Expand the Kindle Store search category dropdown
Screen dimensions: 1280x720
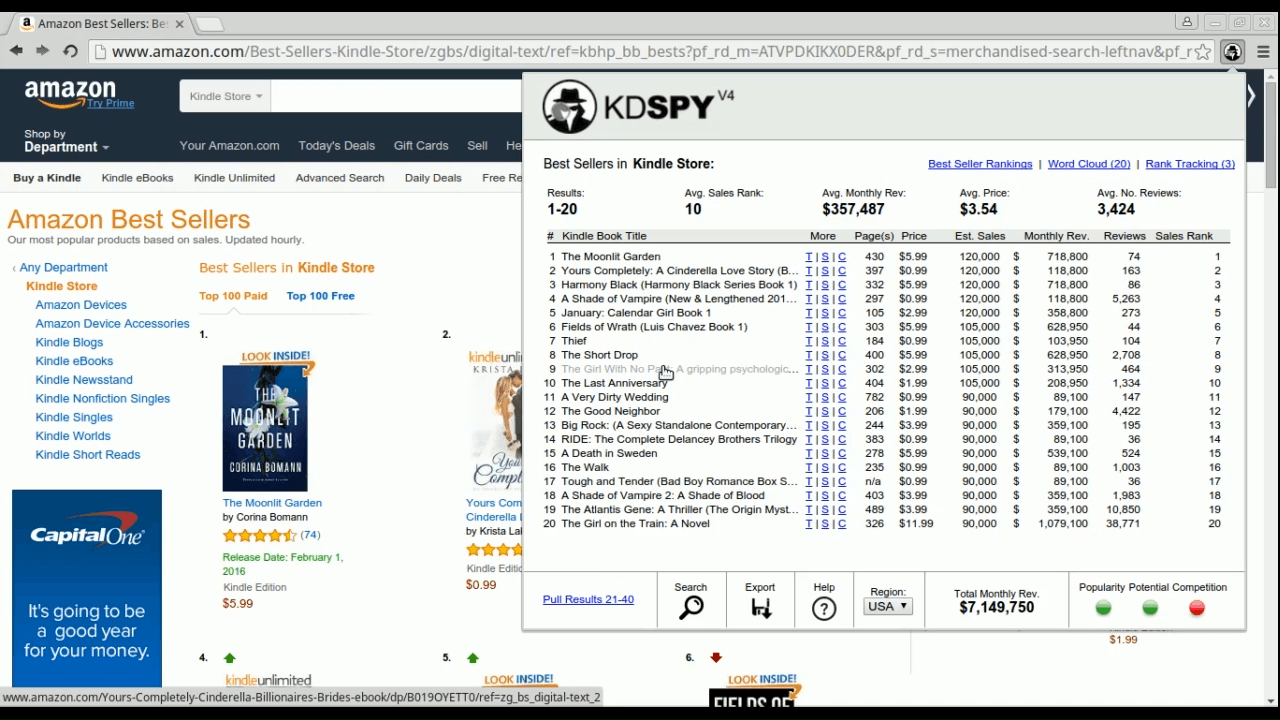(225, 96)
